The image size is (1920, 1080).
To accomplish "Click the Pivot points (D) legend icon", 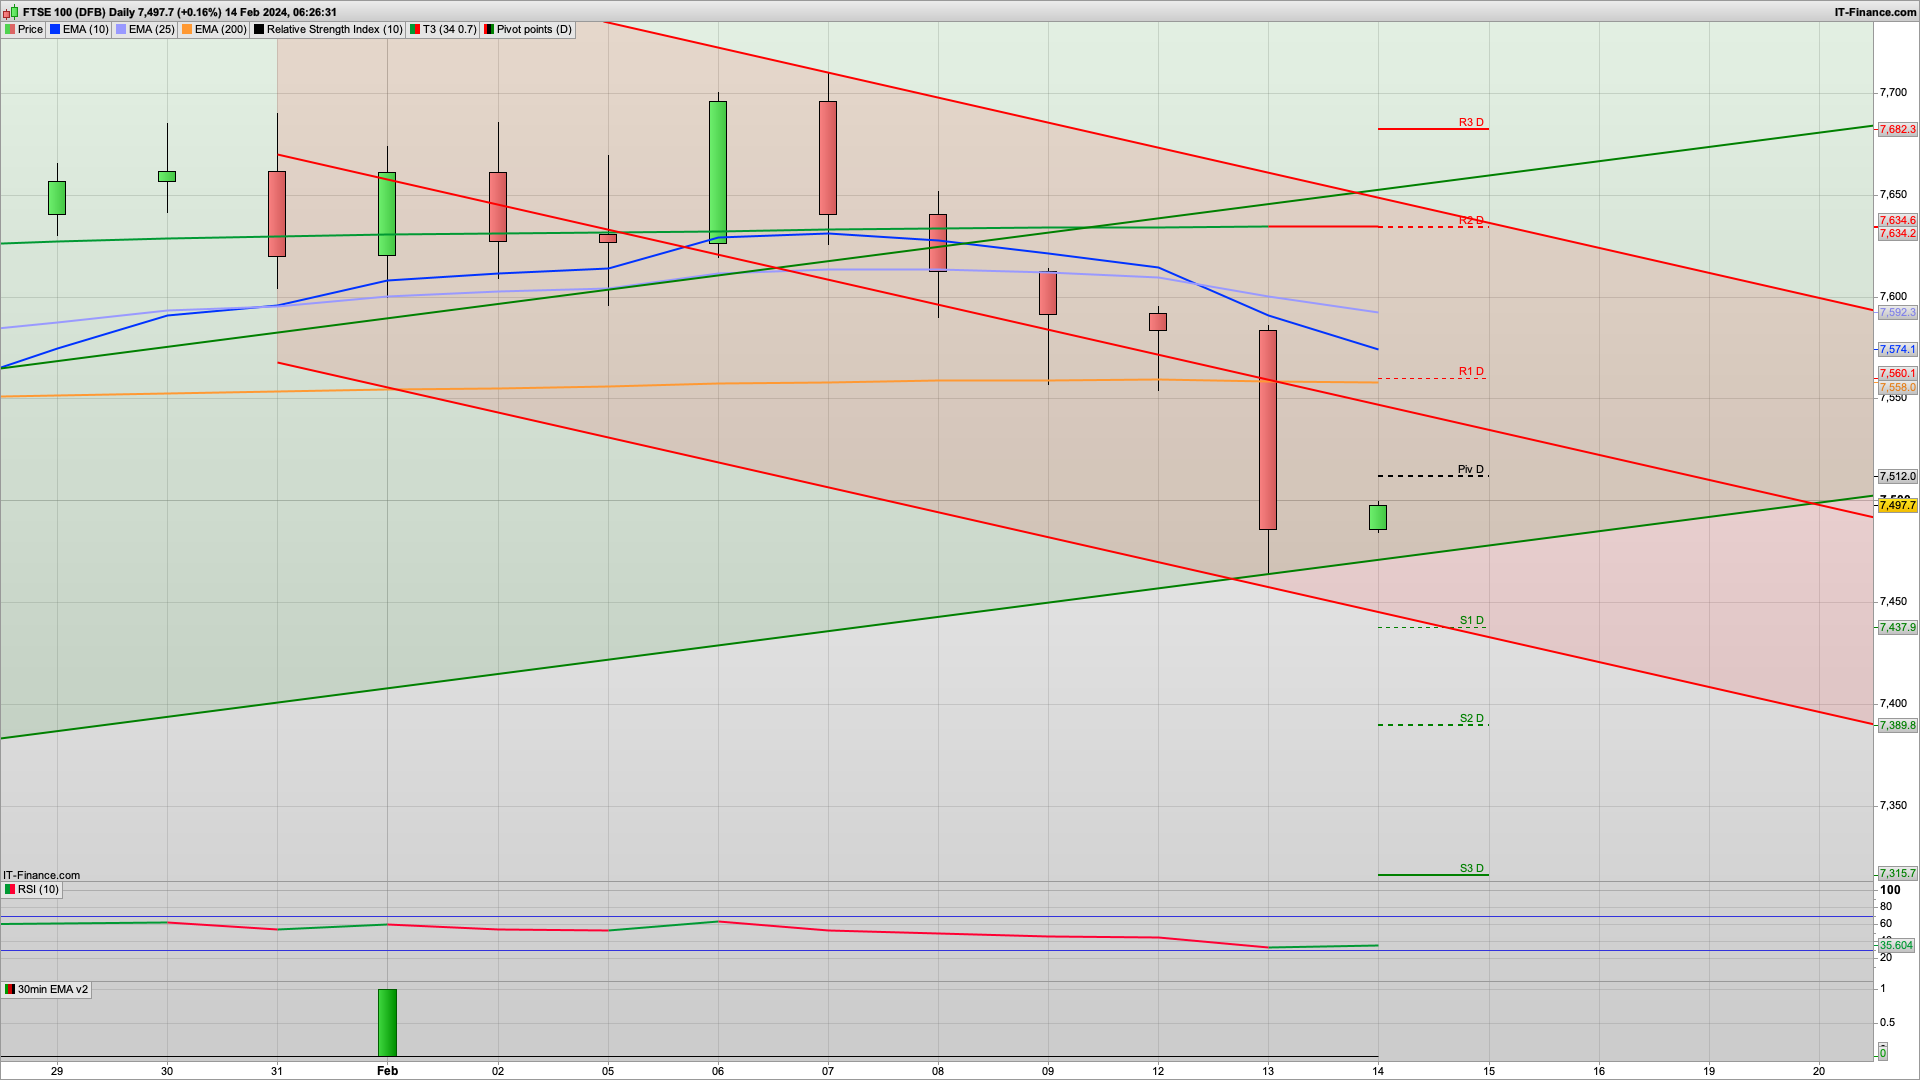I will 489,29.
